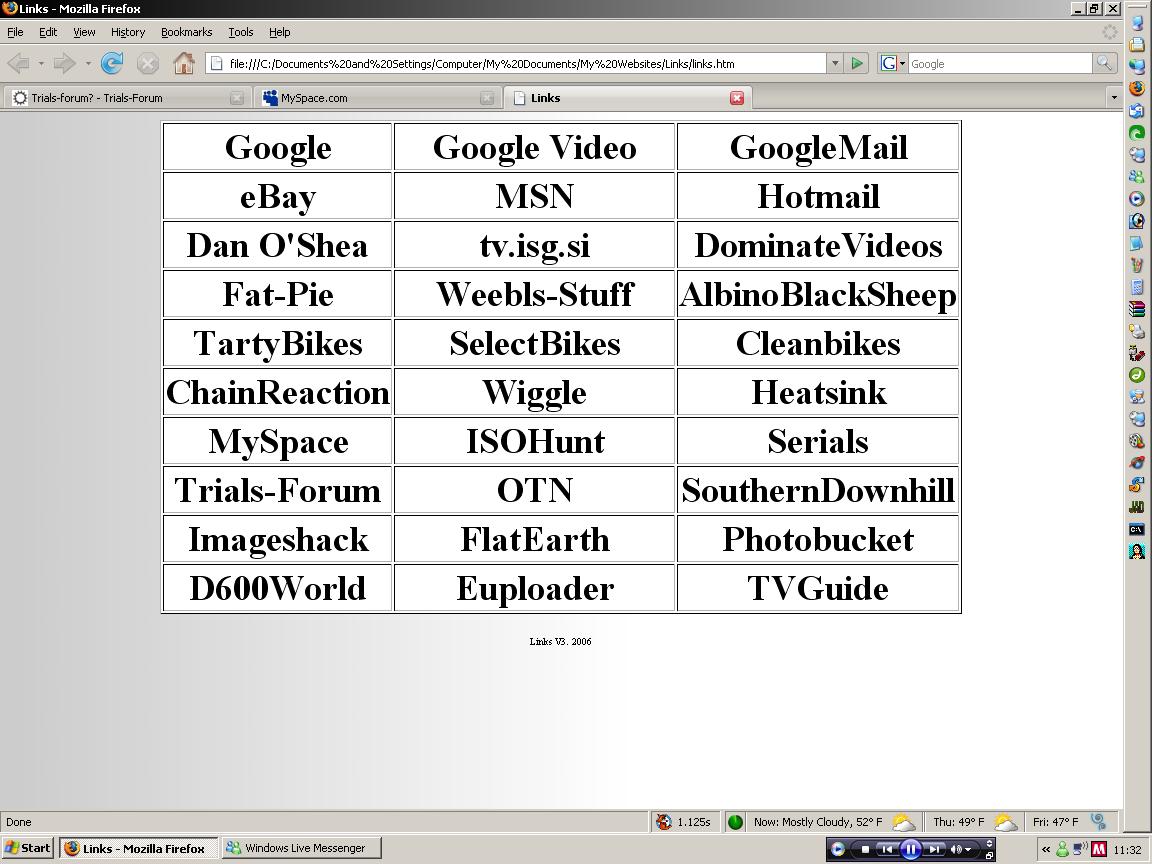Open the View menu

tap(84, 32)
